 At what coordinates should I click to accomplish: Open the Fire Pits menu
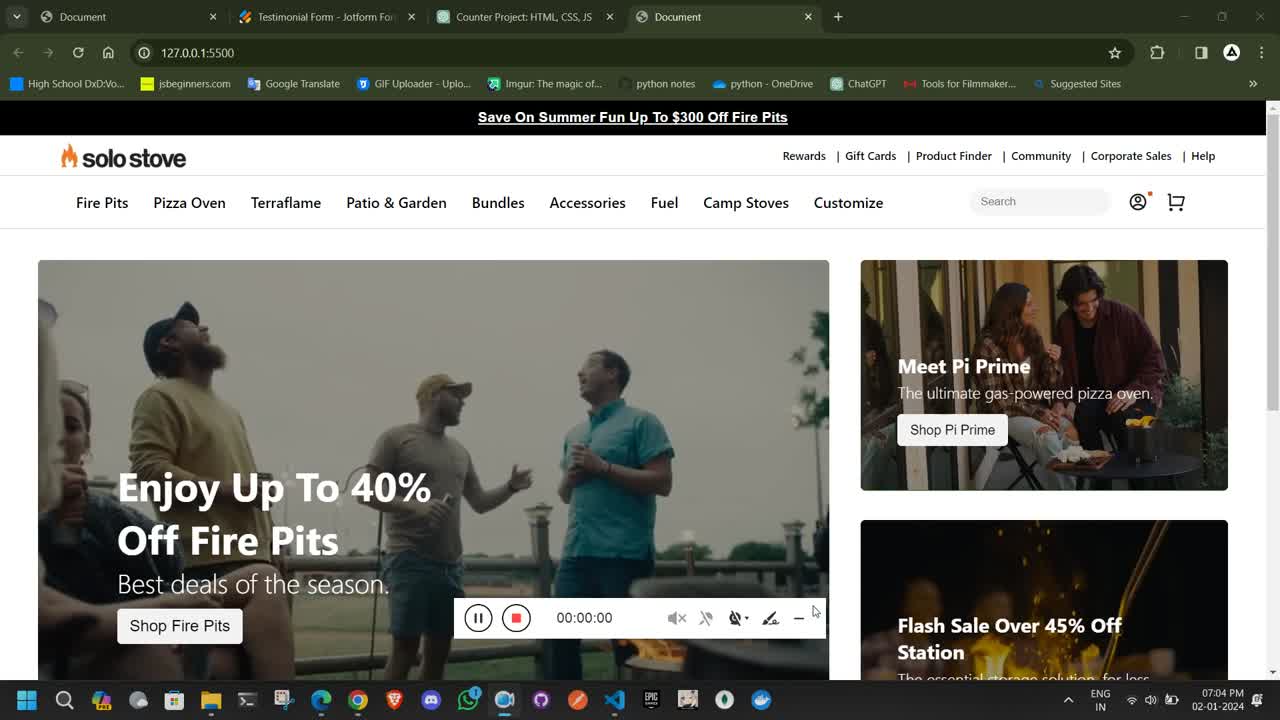click(102, 203)
